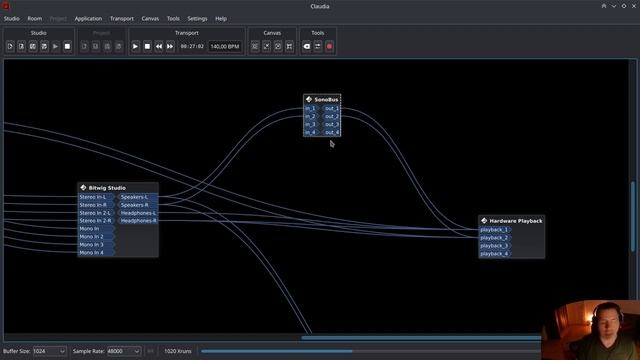
Task: Select the Hardware Playback node title
Action: click(516, 221)
